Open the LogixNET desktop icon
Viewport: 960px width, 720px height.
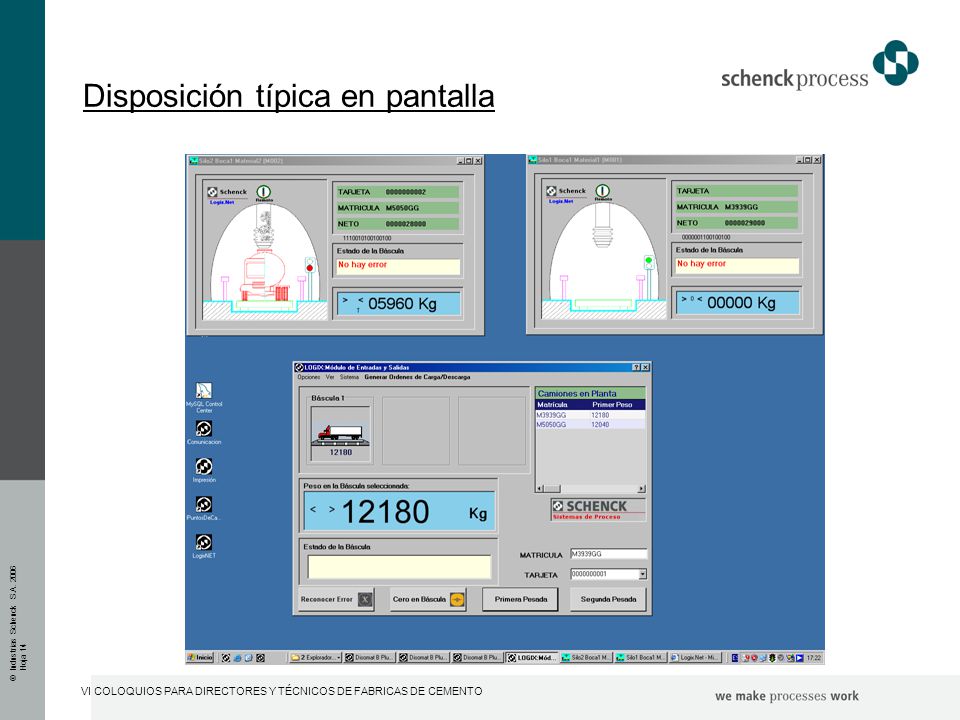[x=204, y=546]
